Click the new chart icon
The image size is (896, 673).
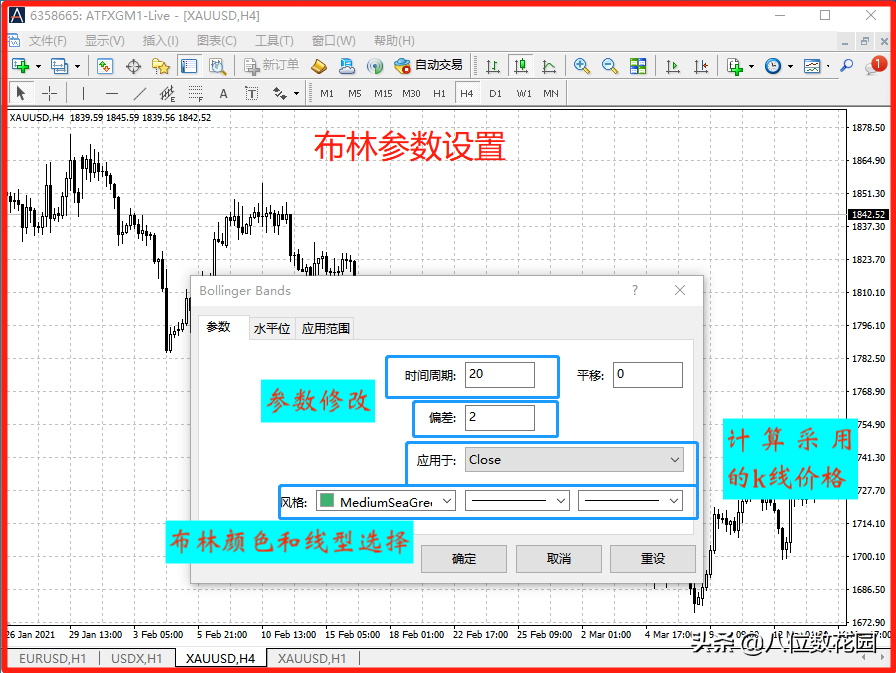coord(21,66)
